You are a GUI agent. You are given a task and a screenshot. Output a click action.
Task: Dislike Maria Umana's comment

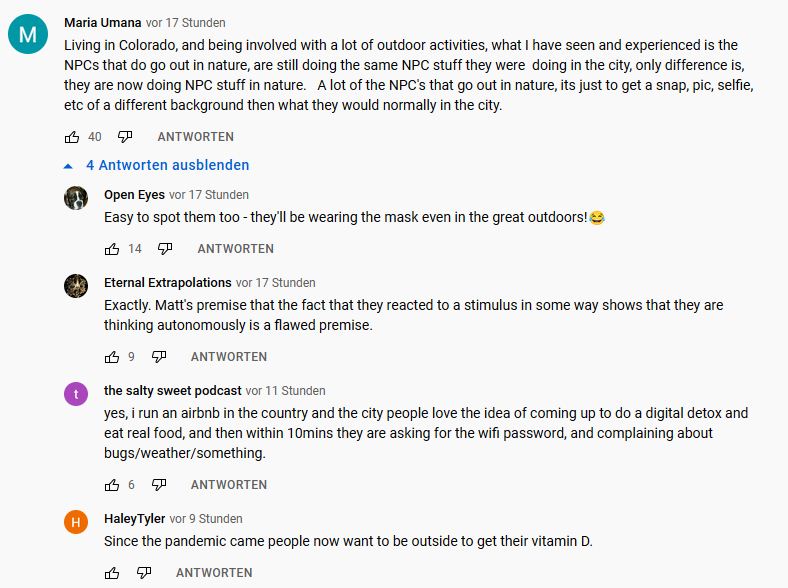[x=125, y=137]
